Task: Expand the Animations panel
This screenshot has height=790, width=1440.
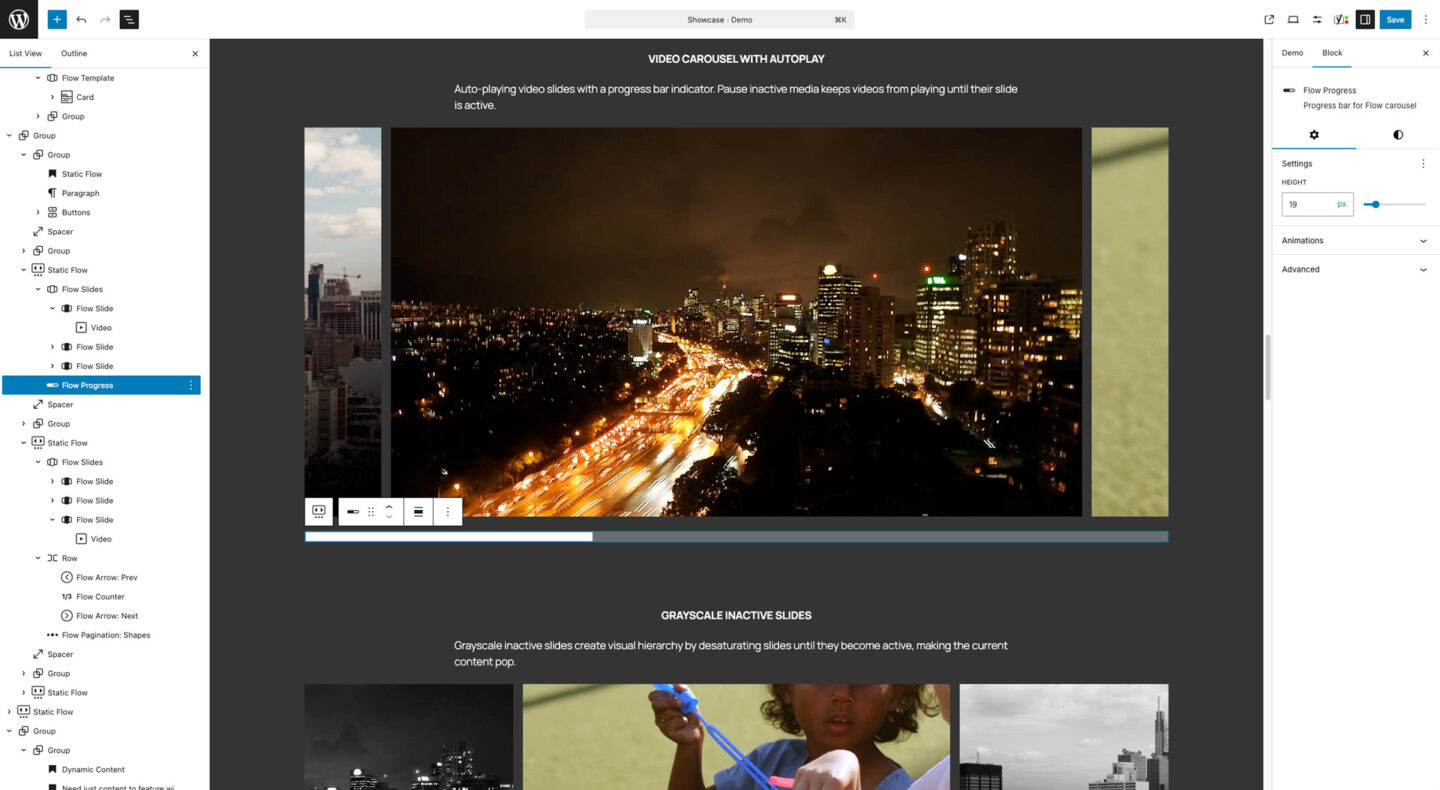Action: click(1355, 241)
